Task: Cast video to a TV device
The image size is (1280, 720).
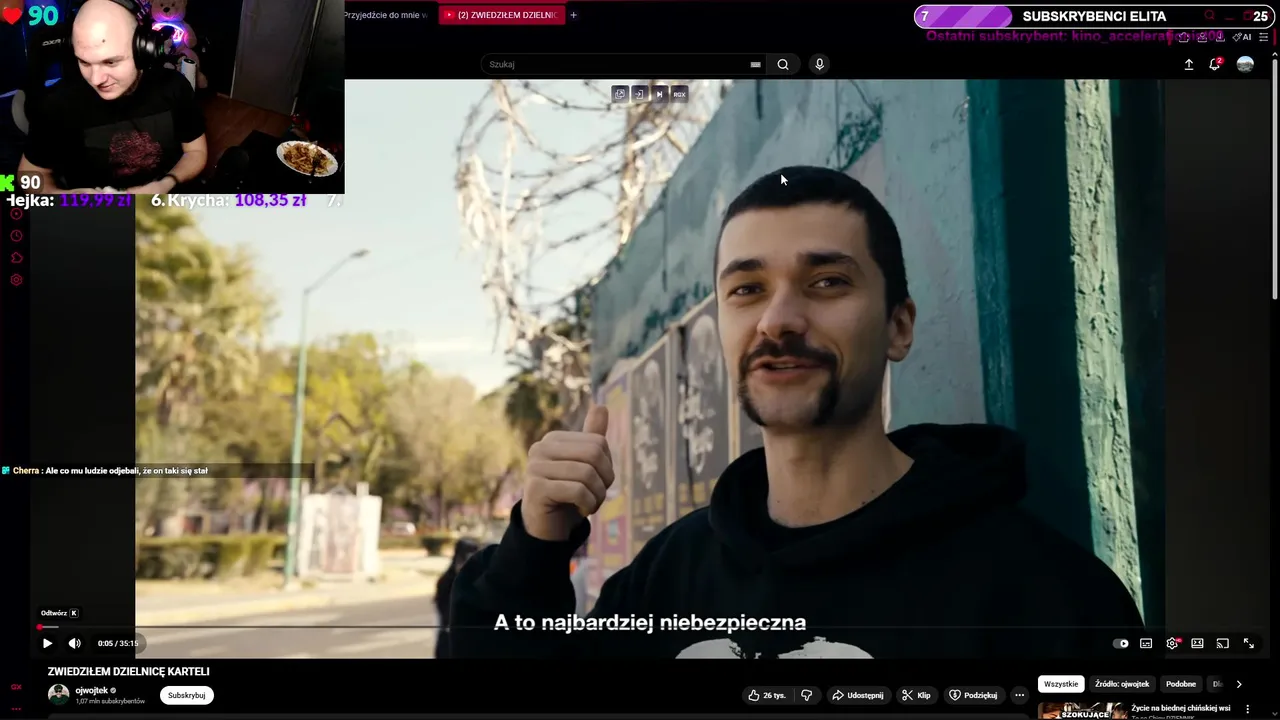Action: pos(1222,643)
